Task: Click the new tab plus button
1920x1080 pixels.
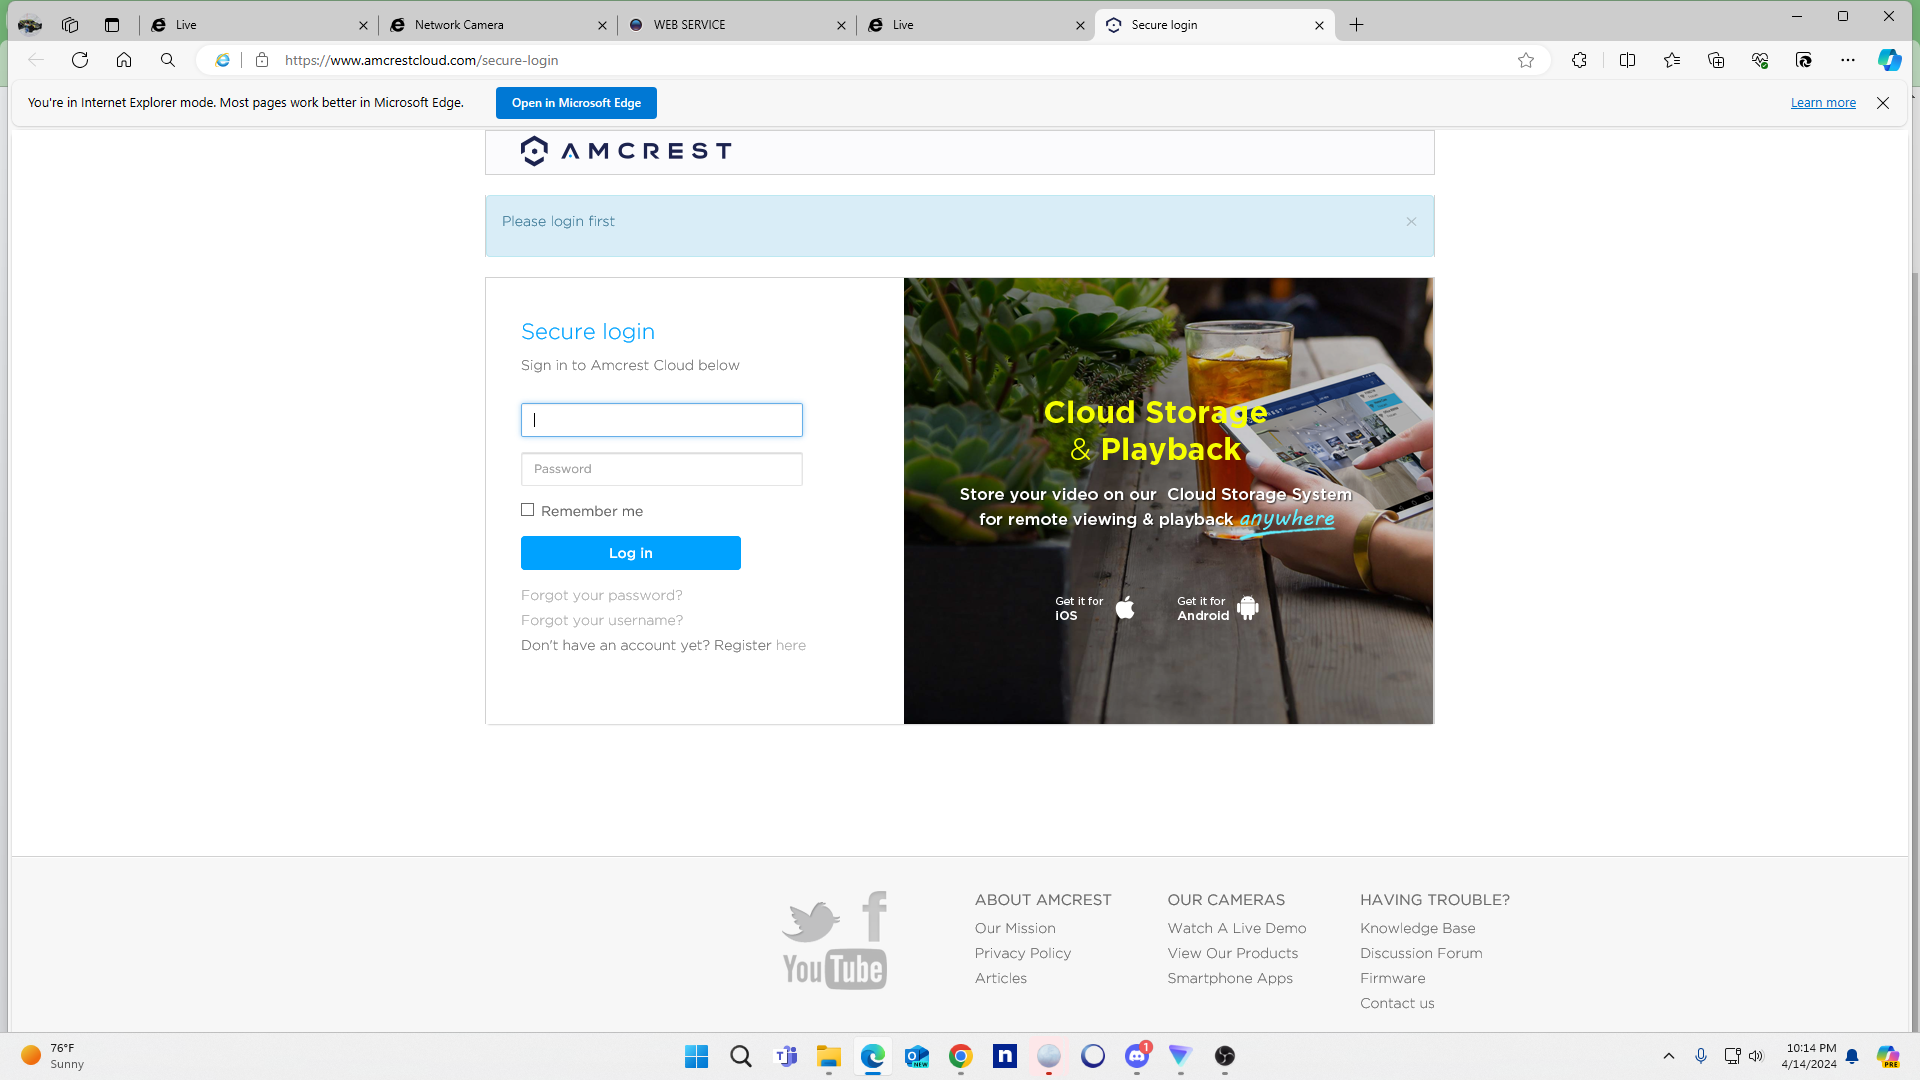Action: coord(1357,24)
